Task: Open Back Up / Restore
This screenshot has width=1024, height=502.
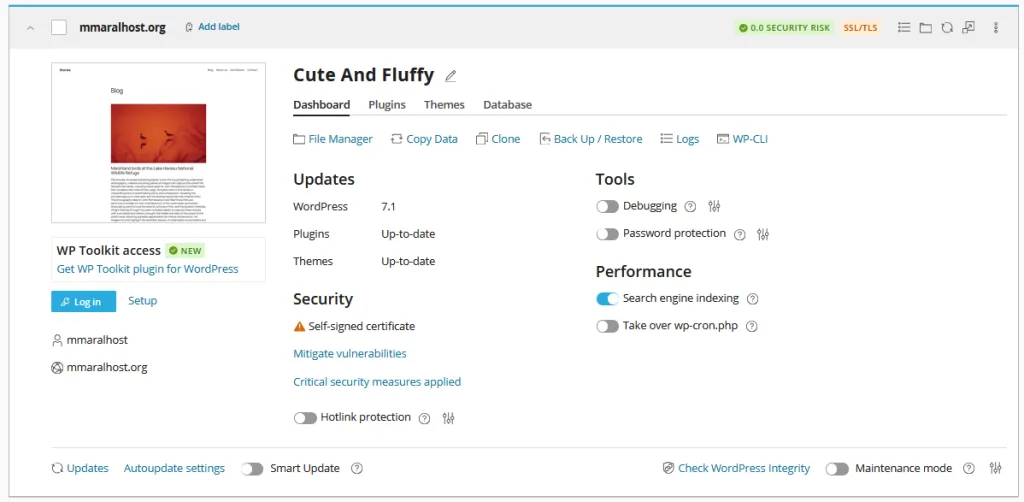Action: [x=590, y=139]
